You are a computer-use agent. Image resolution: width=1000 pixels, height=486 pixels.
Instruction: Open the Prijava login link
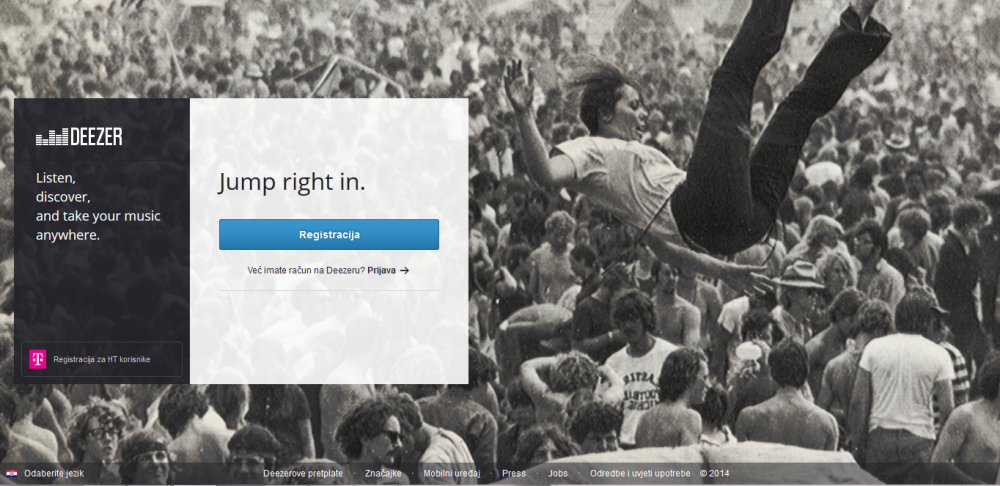point(381,270)
